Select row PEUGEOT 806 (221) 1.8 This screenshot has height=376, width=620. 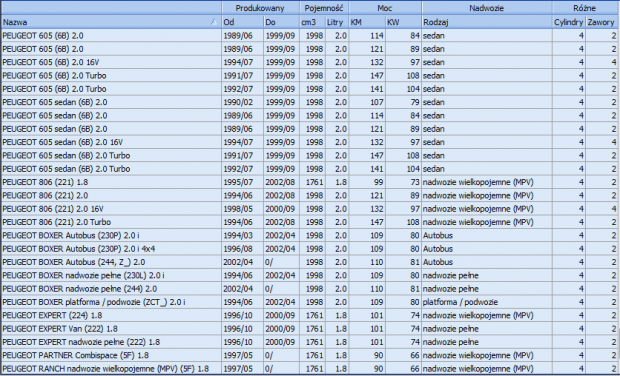click(x=310, y=182)
